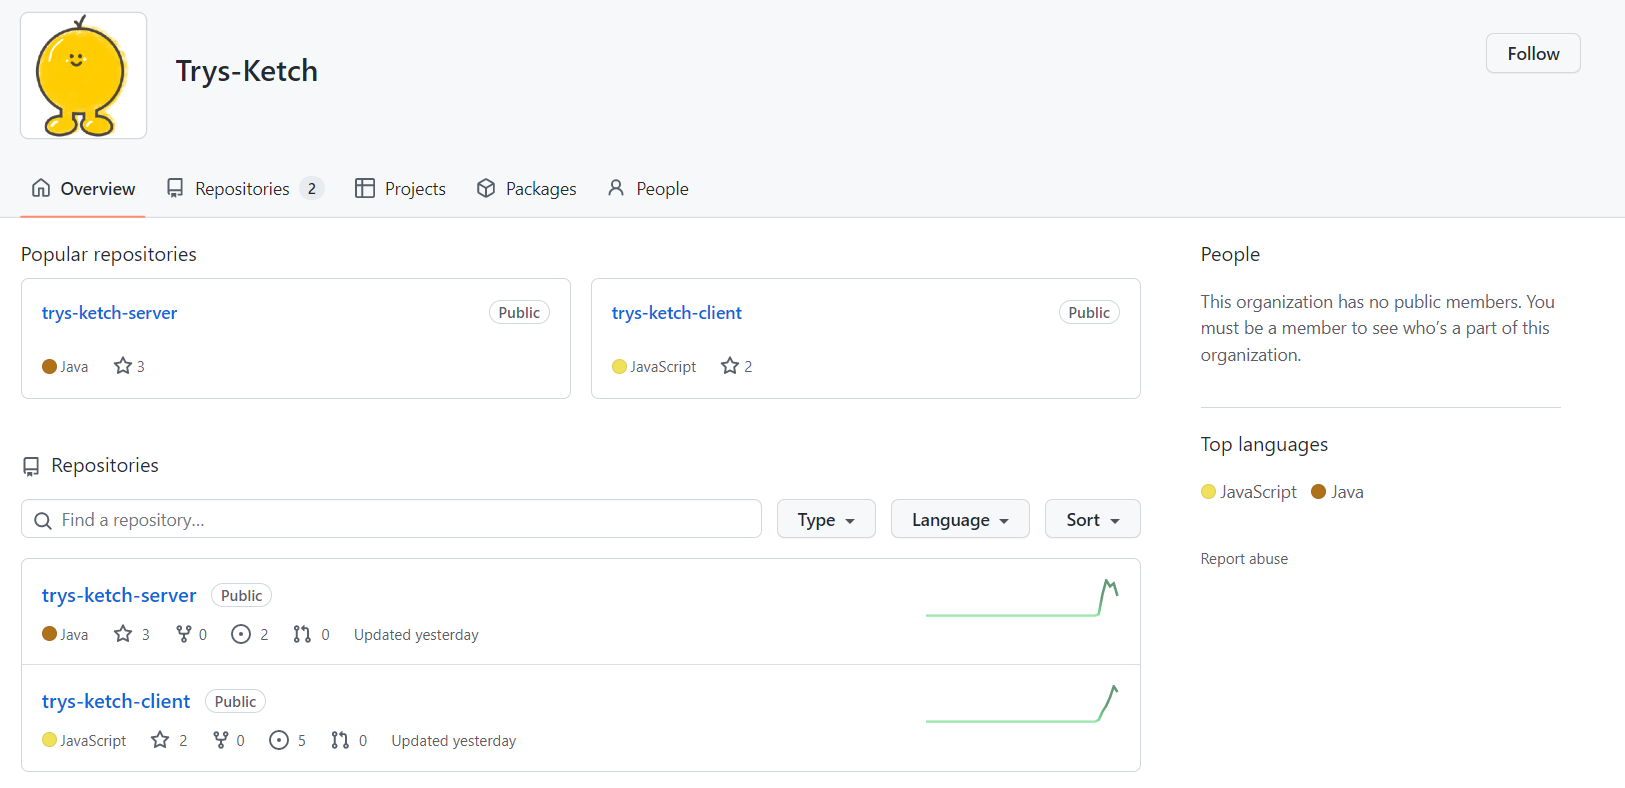Click the Trys-Ketch organization avatar
This screenshot has width=1625, height=788.
pos(83,76)
